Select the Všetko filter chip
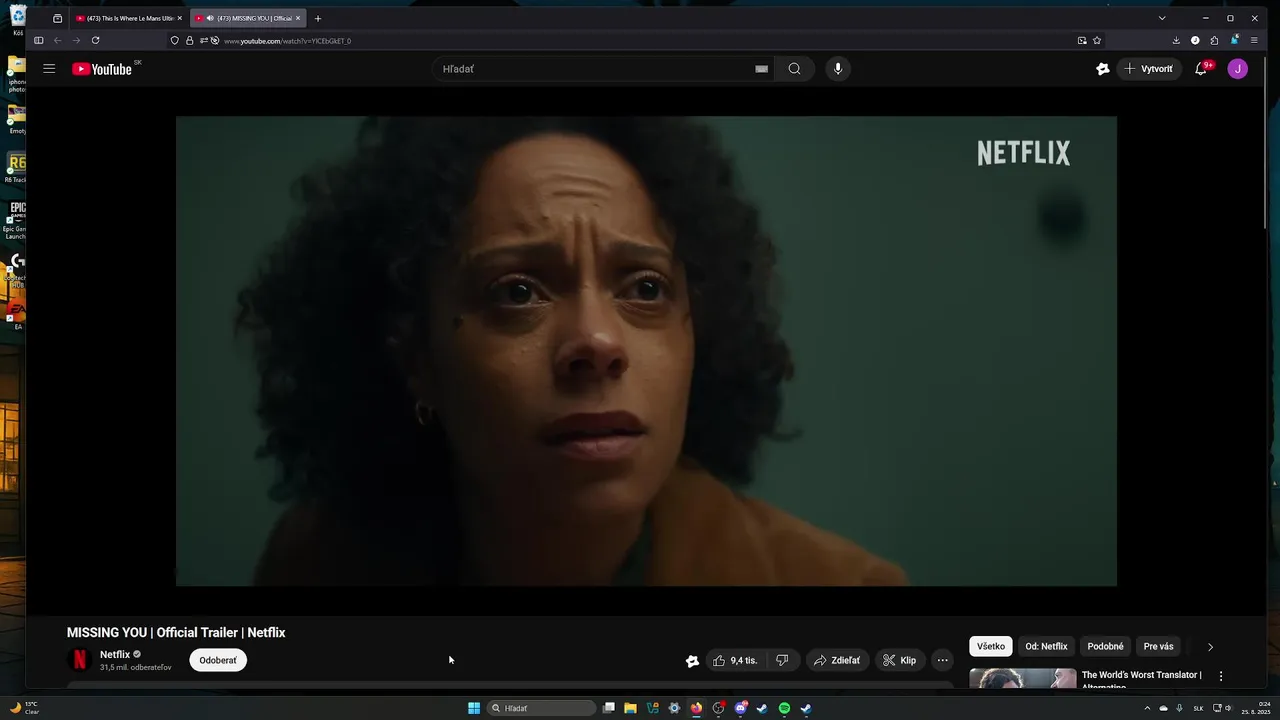The image size is (1280, 720). pyautogui.click(x=991, y=646)
